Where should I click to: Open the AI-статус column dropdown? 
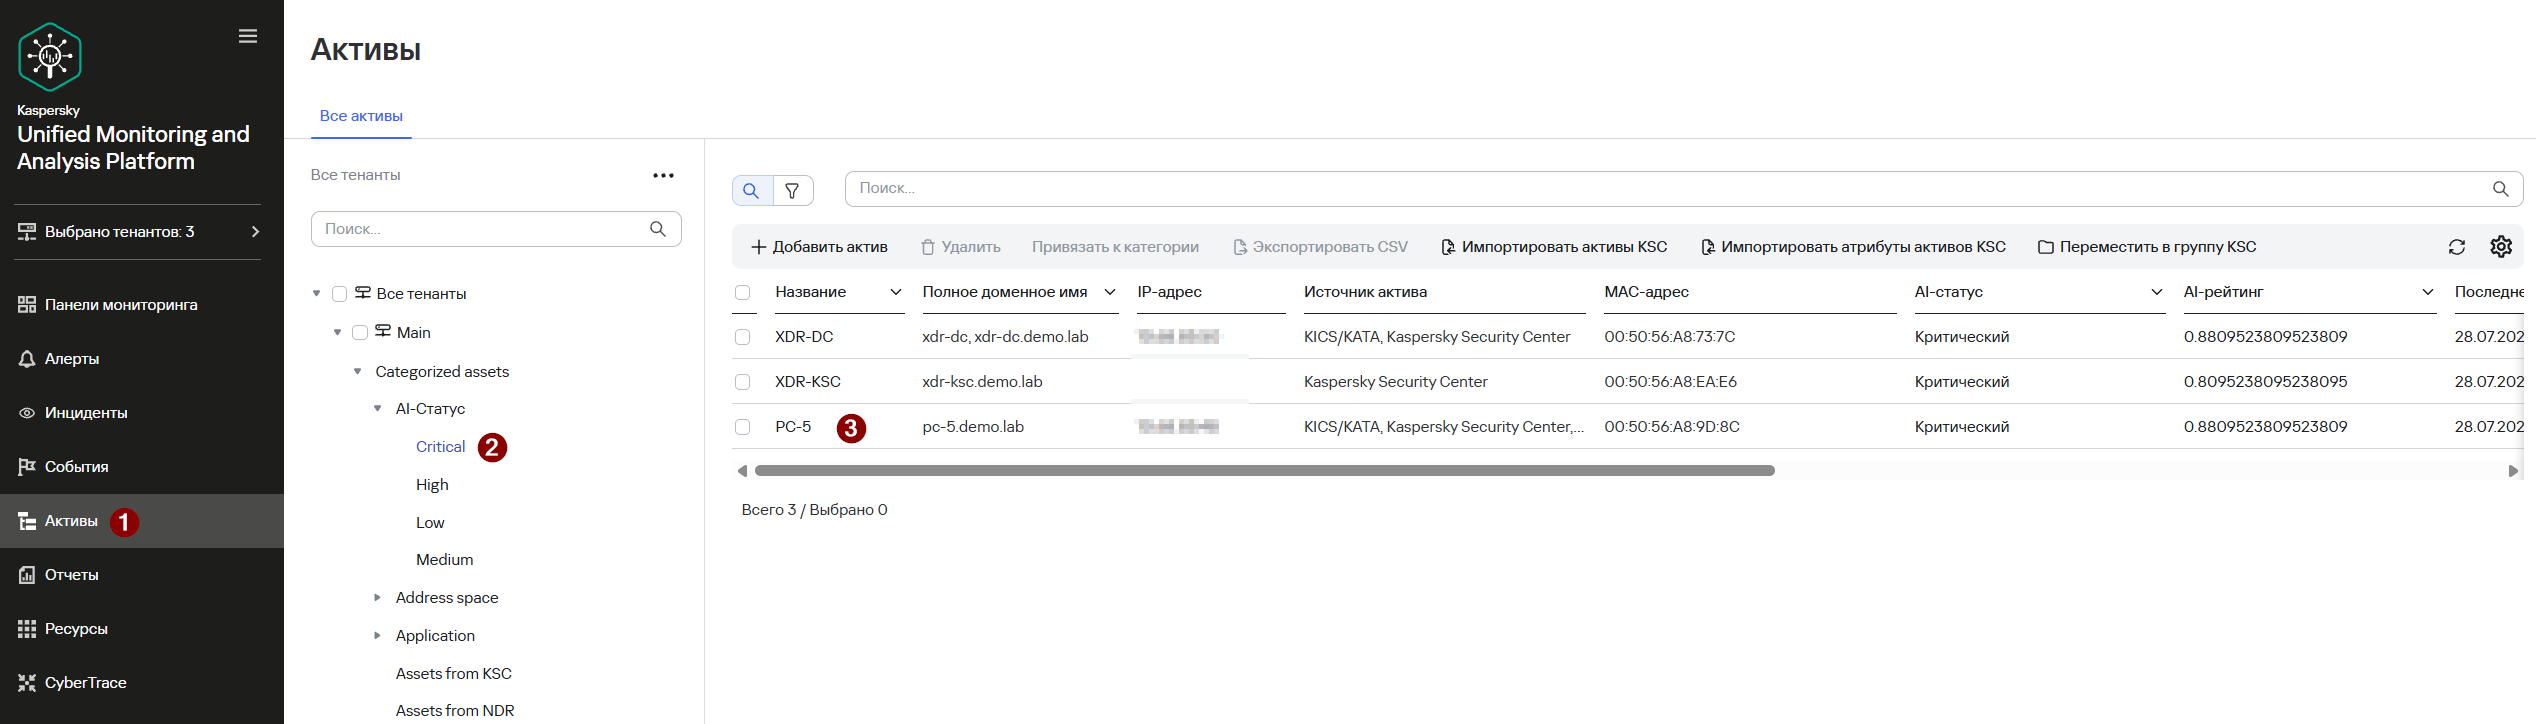pyautogui.click(x=2157, y=292)
